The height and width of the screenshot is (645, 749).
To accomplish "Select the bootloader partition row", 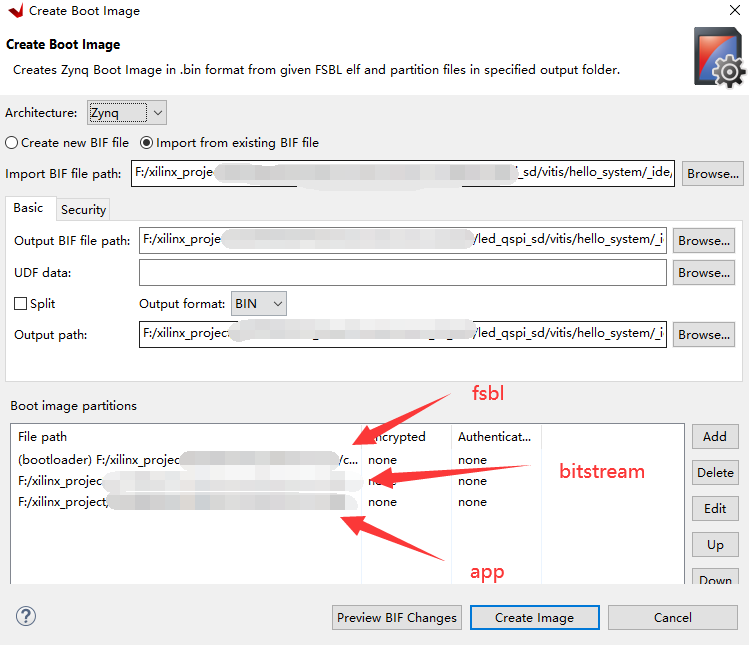I will point(347,460).
